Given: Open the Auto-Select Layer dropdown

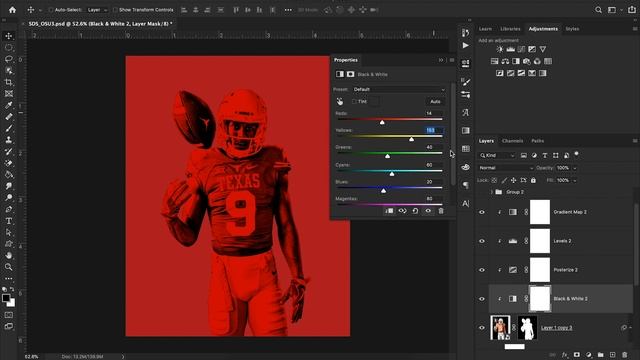Looking at the screenshot, I should (97, 10).
